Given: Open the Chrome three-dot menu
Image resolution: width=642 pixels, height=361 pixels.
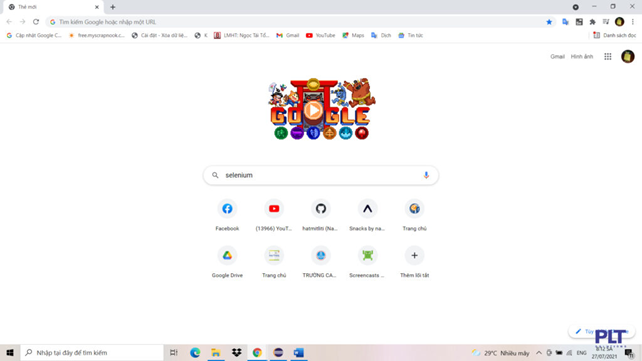Looking at the screenshot, I should tap(633, 22).
